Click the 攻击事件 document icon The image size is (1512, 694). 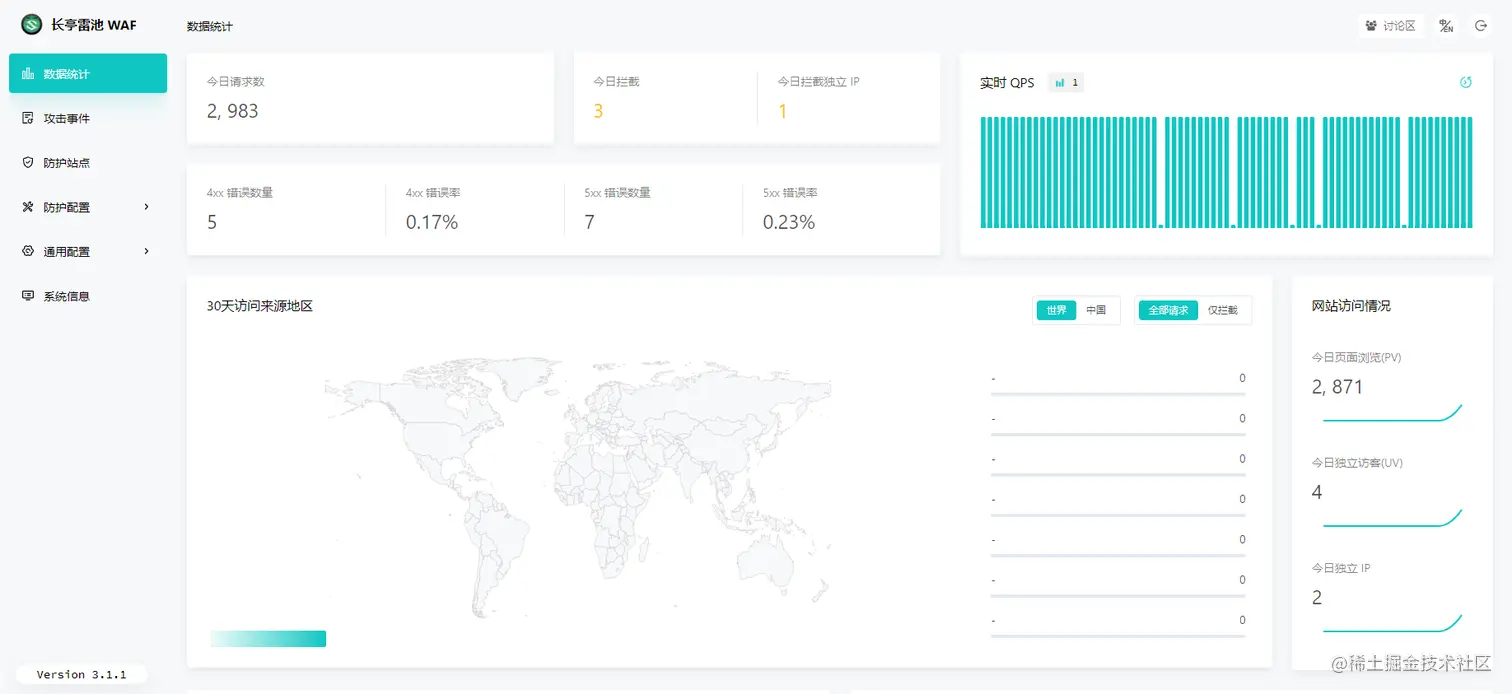pos(28,118)
